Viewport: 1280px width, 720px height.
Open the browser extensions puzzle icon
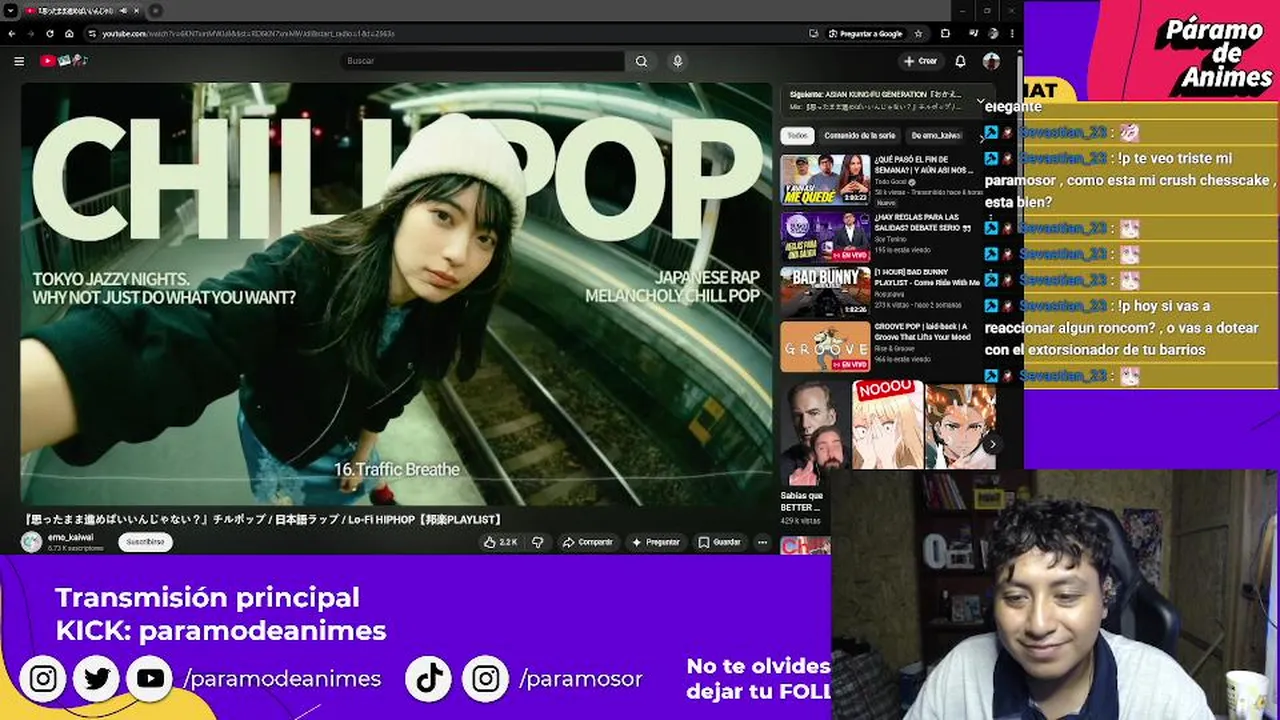coord(945,33)
